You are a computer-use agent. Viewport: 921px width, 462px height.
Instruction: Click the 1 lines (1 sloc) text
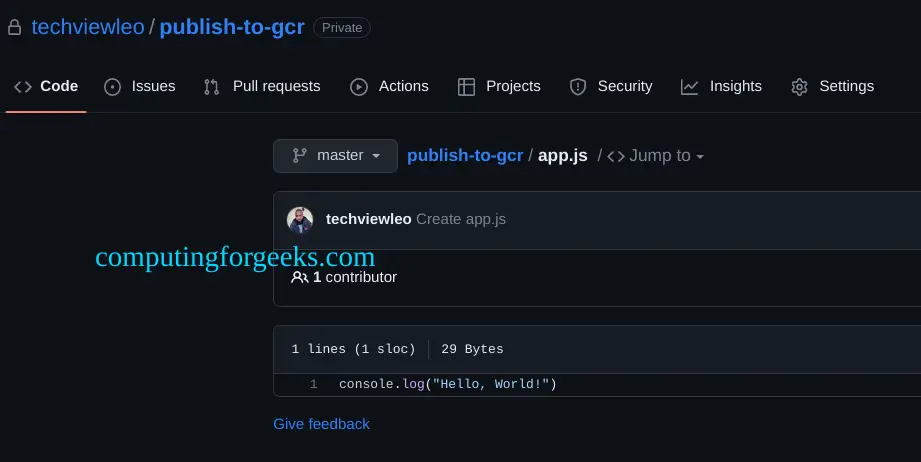point(354,349)
